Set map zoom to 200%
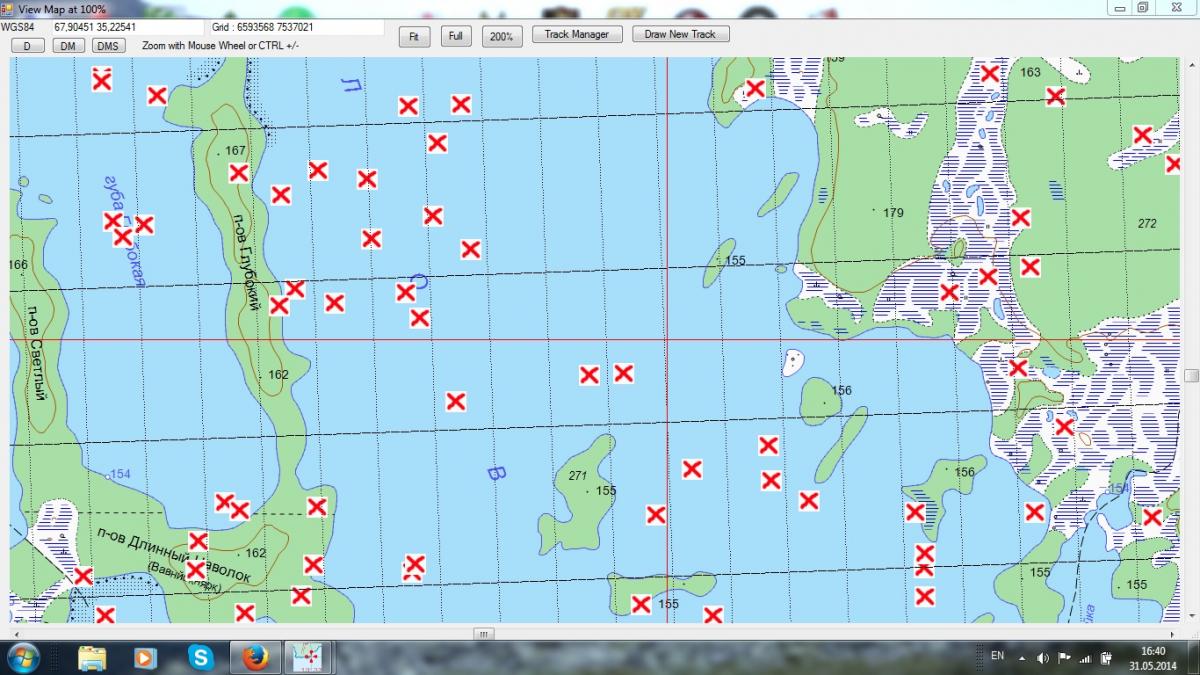This screenshot has height=675, width=1200. [502, 36]
